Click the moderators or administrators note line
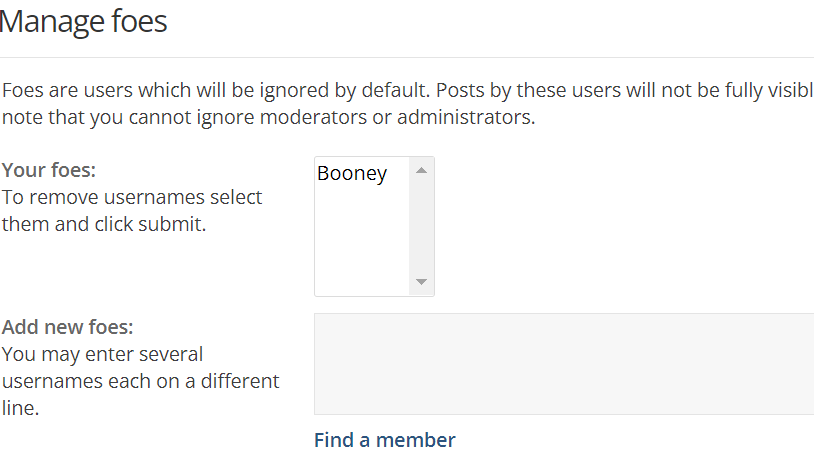Viewport: 814px width, 458px height. 270,117
